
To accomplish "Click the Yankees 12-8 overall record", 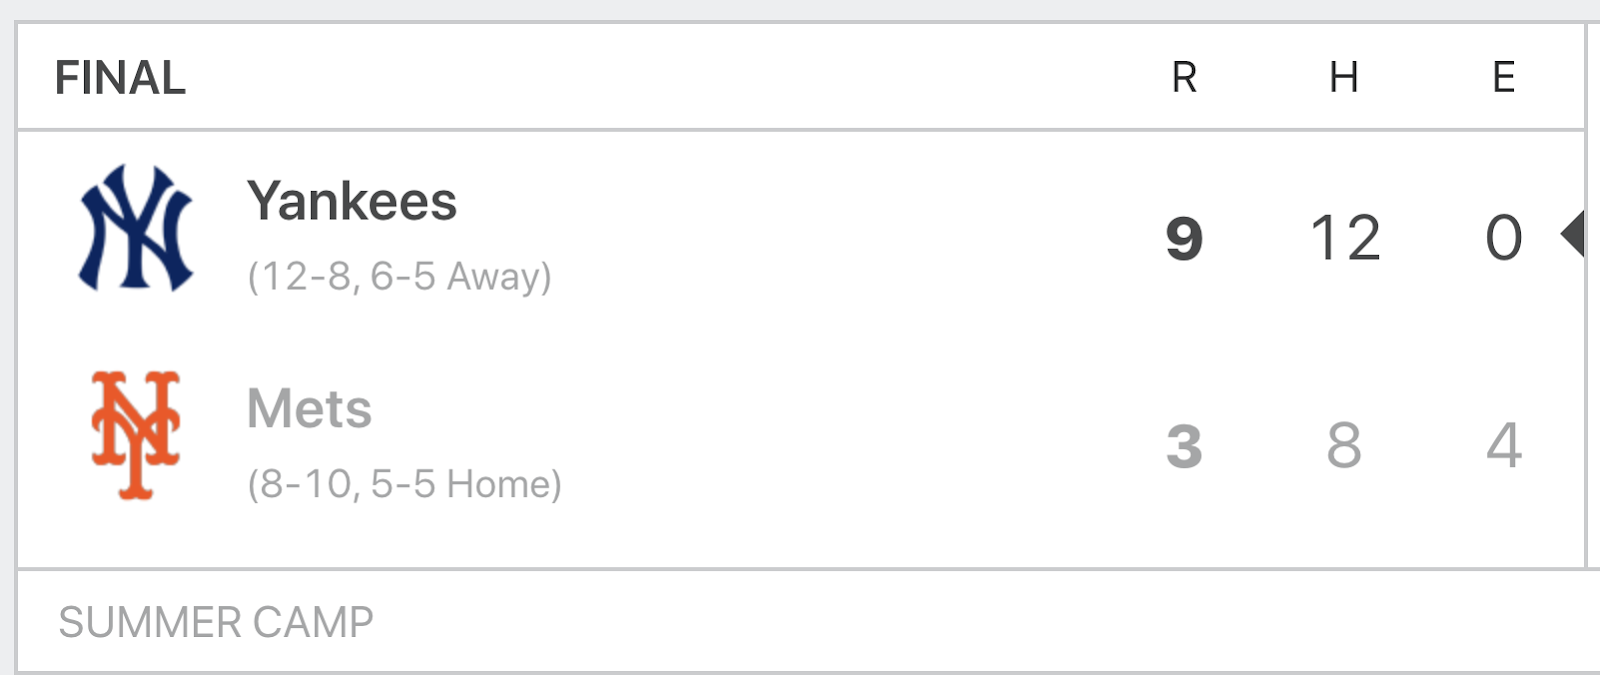I will 300,276.
